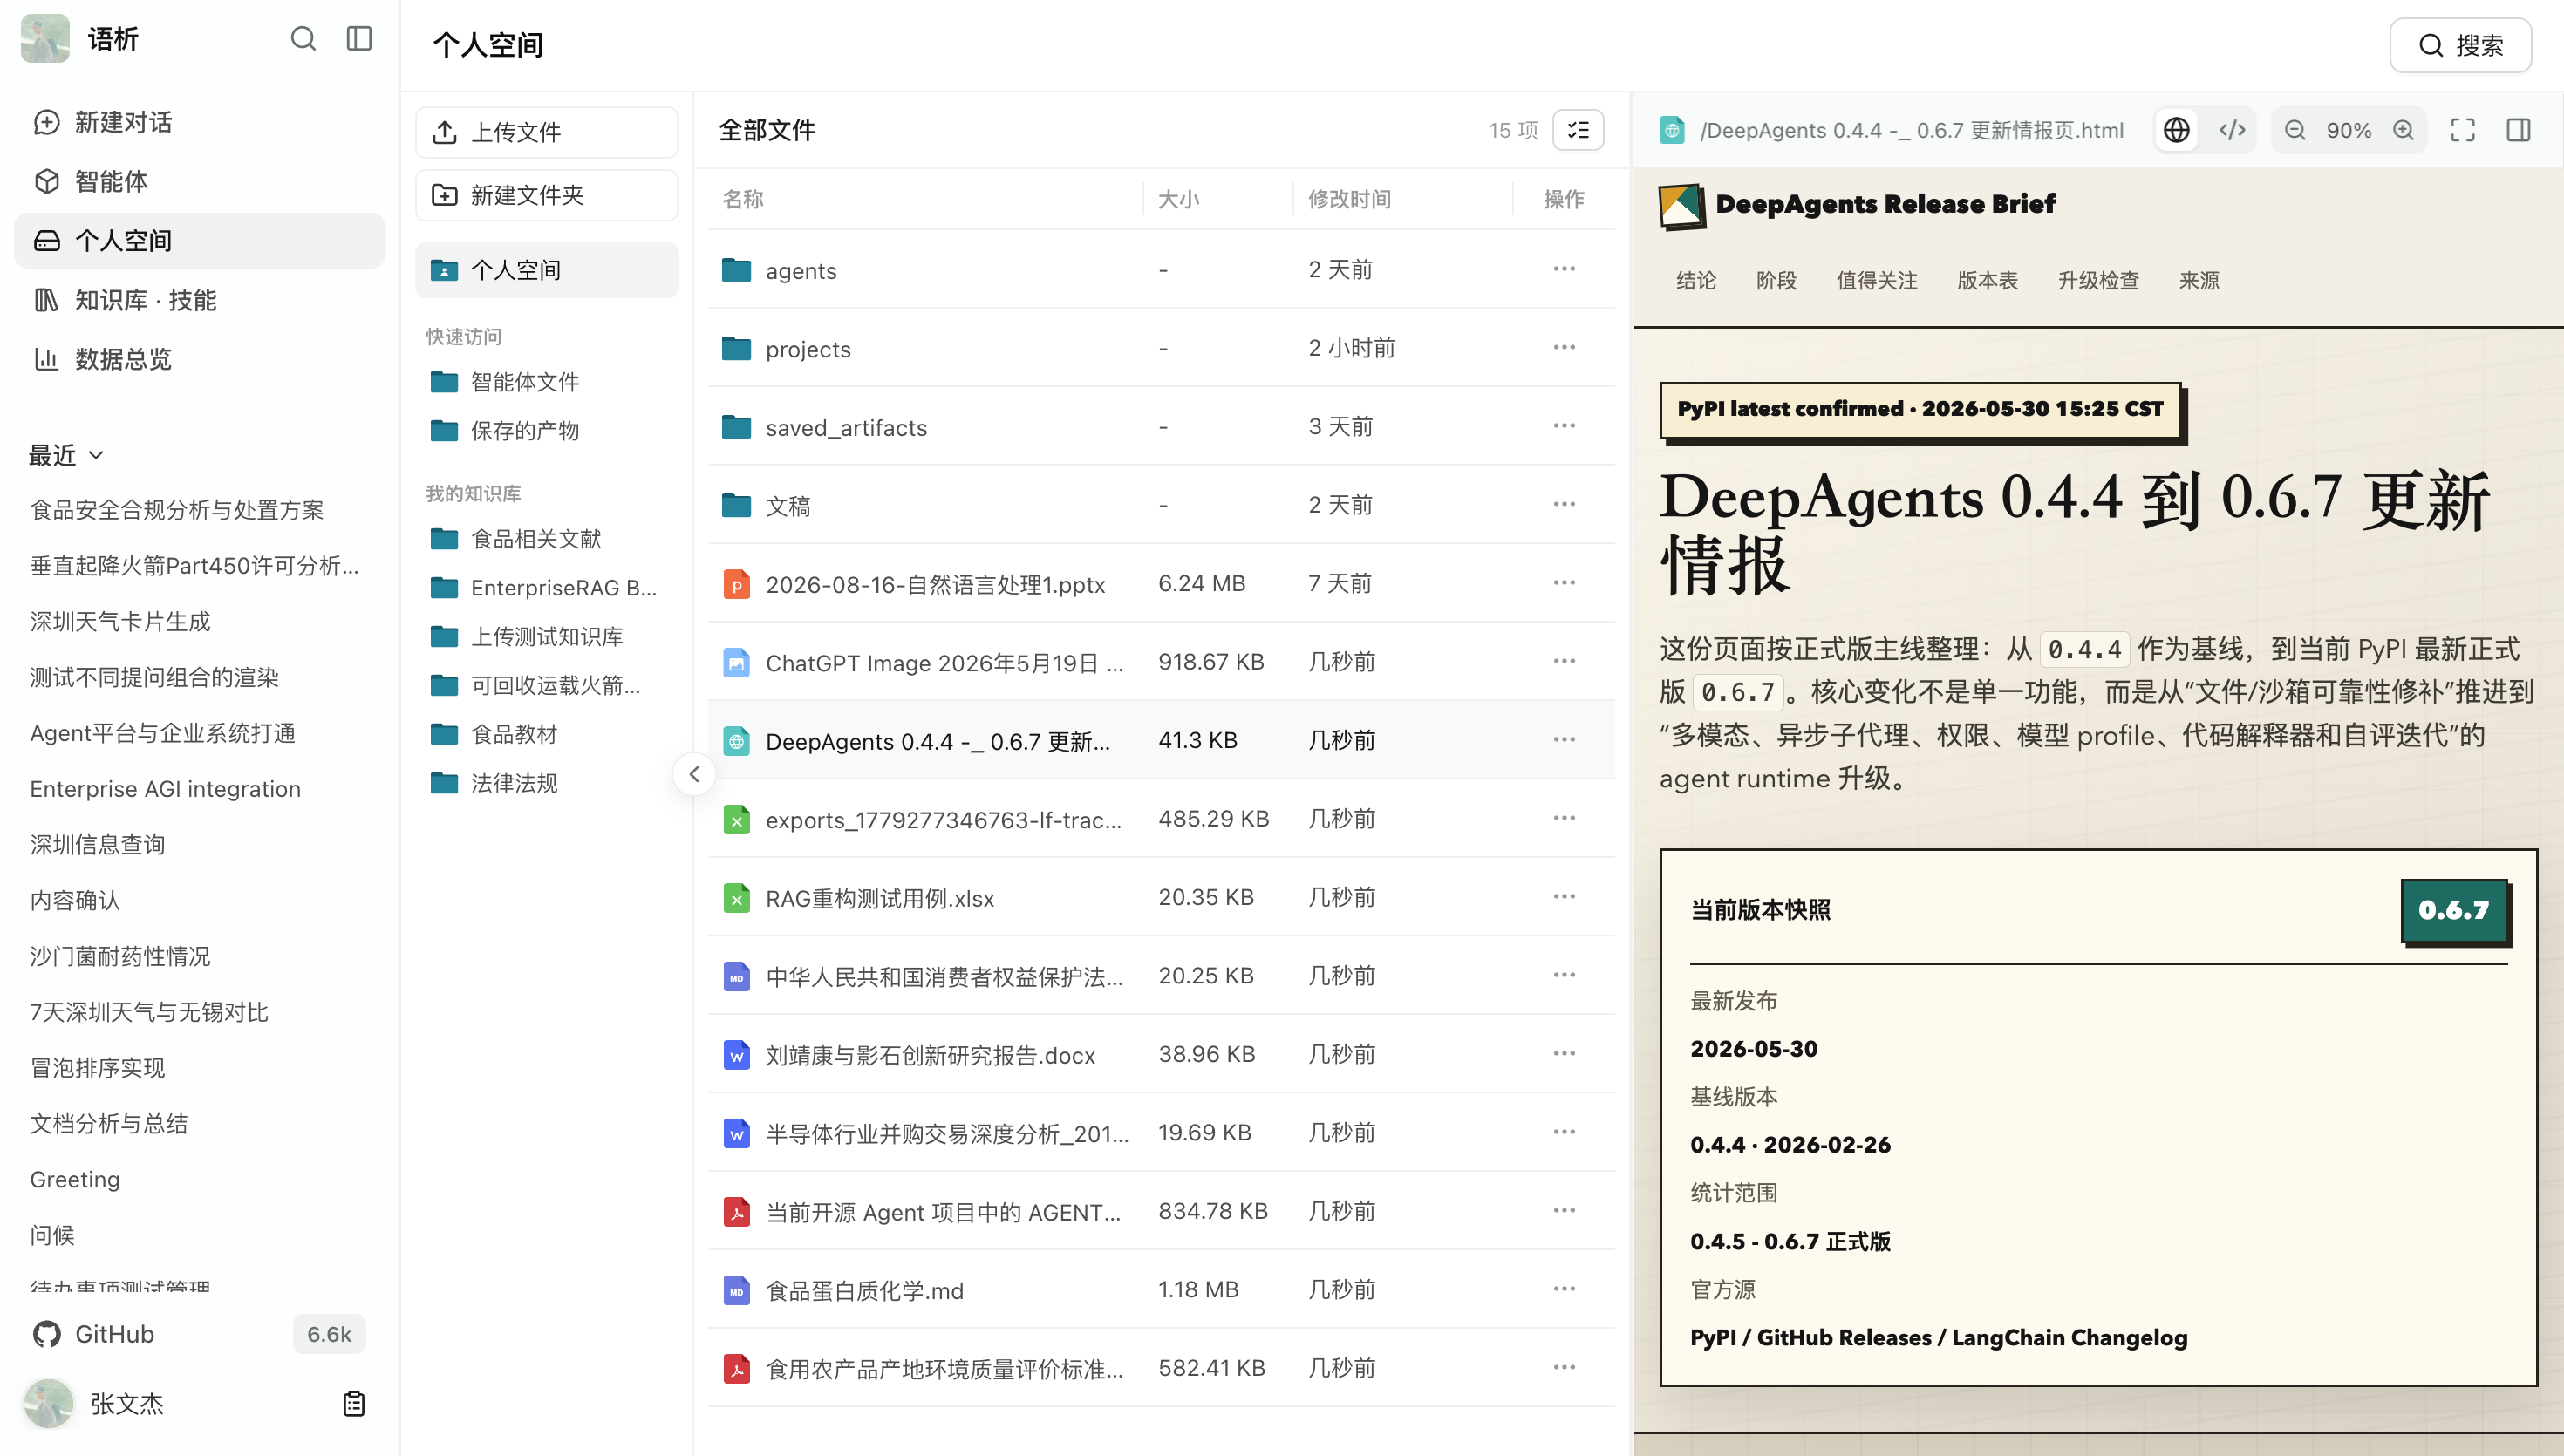2564x1456 pixels.
Task: Click the projects folder icon
Action: click(x=737, y=348)
